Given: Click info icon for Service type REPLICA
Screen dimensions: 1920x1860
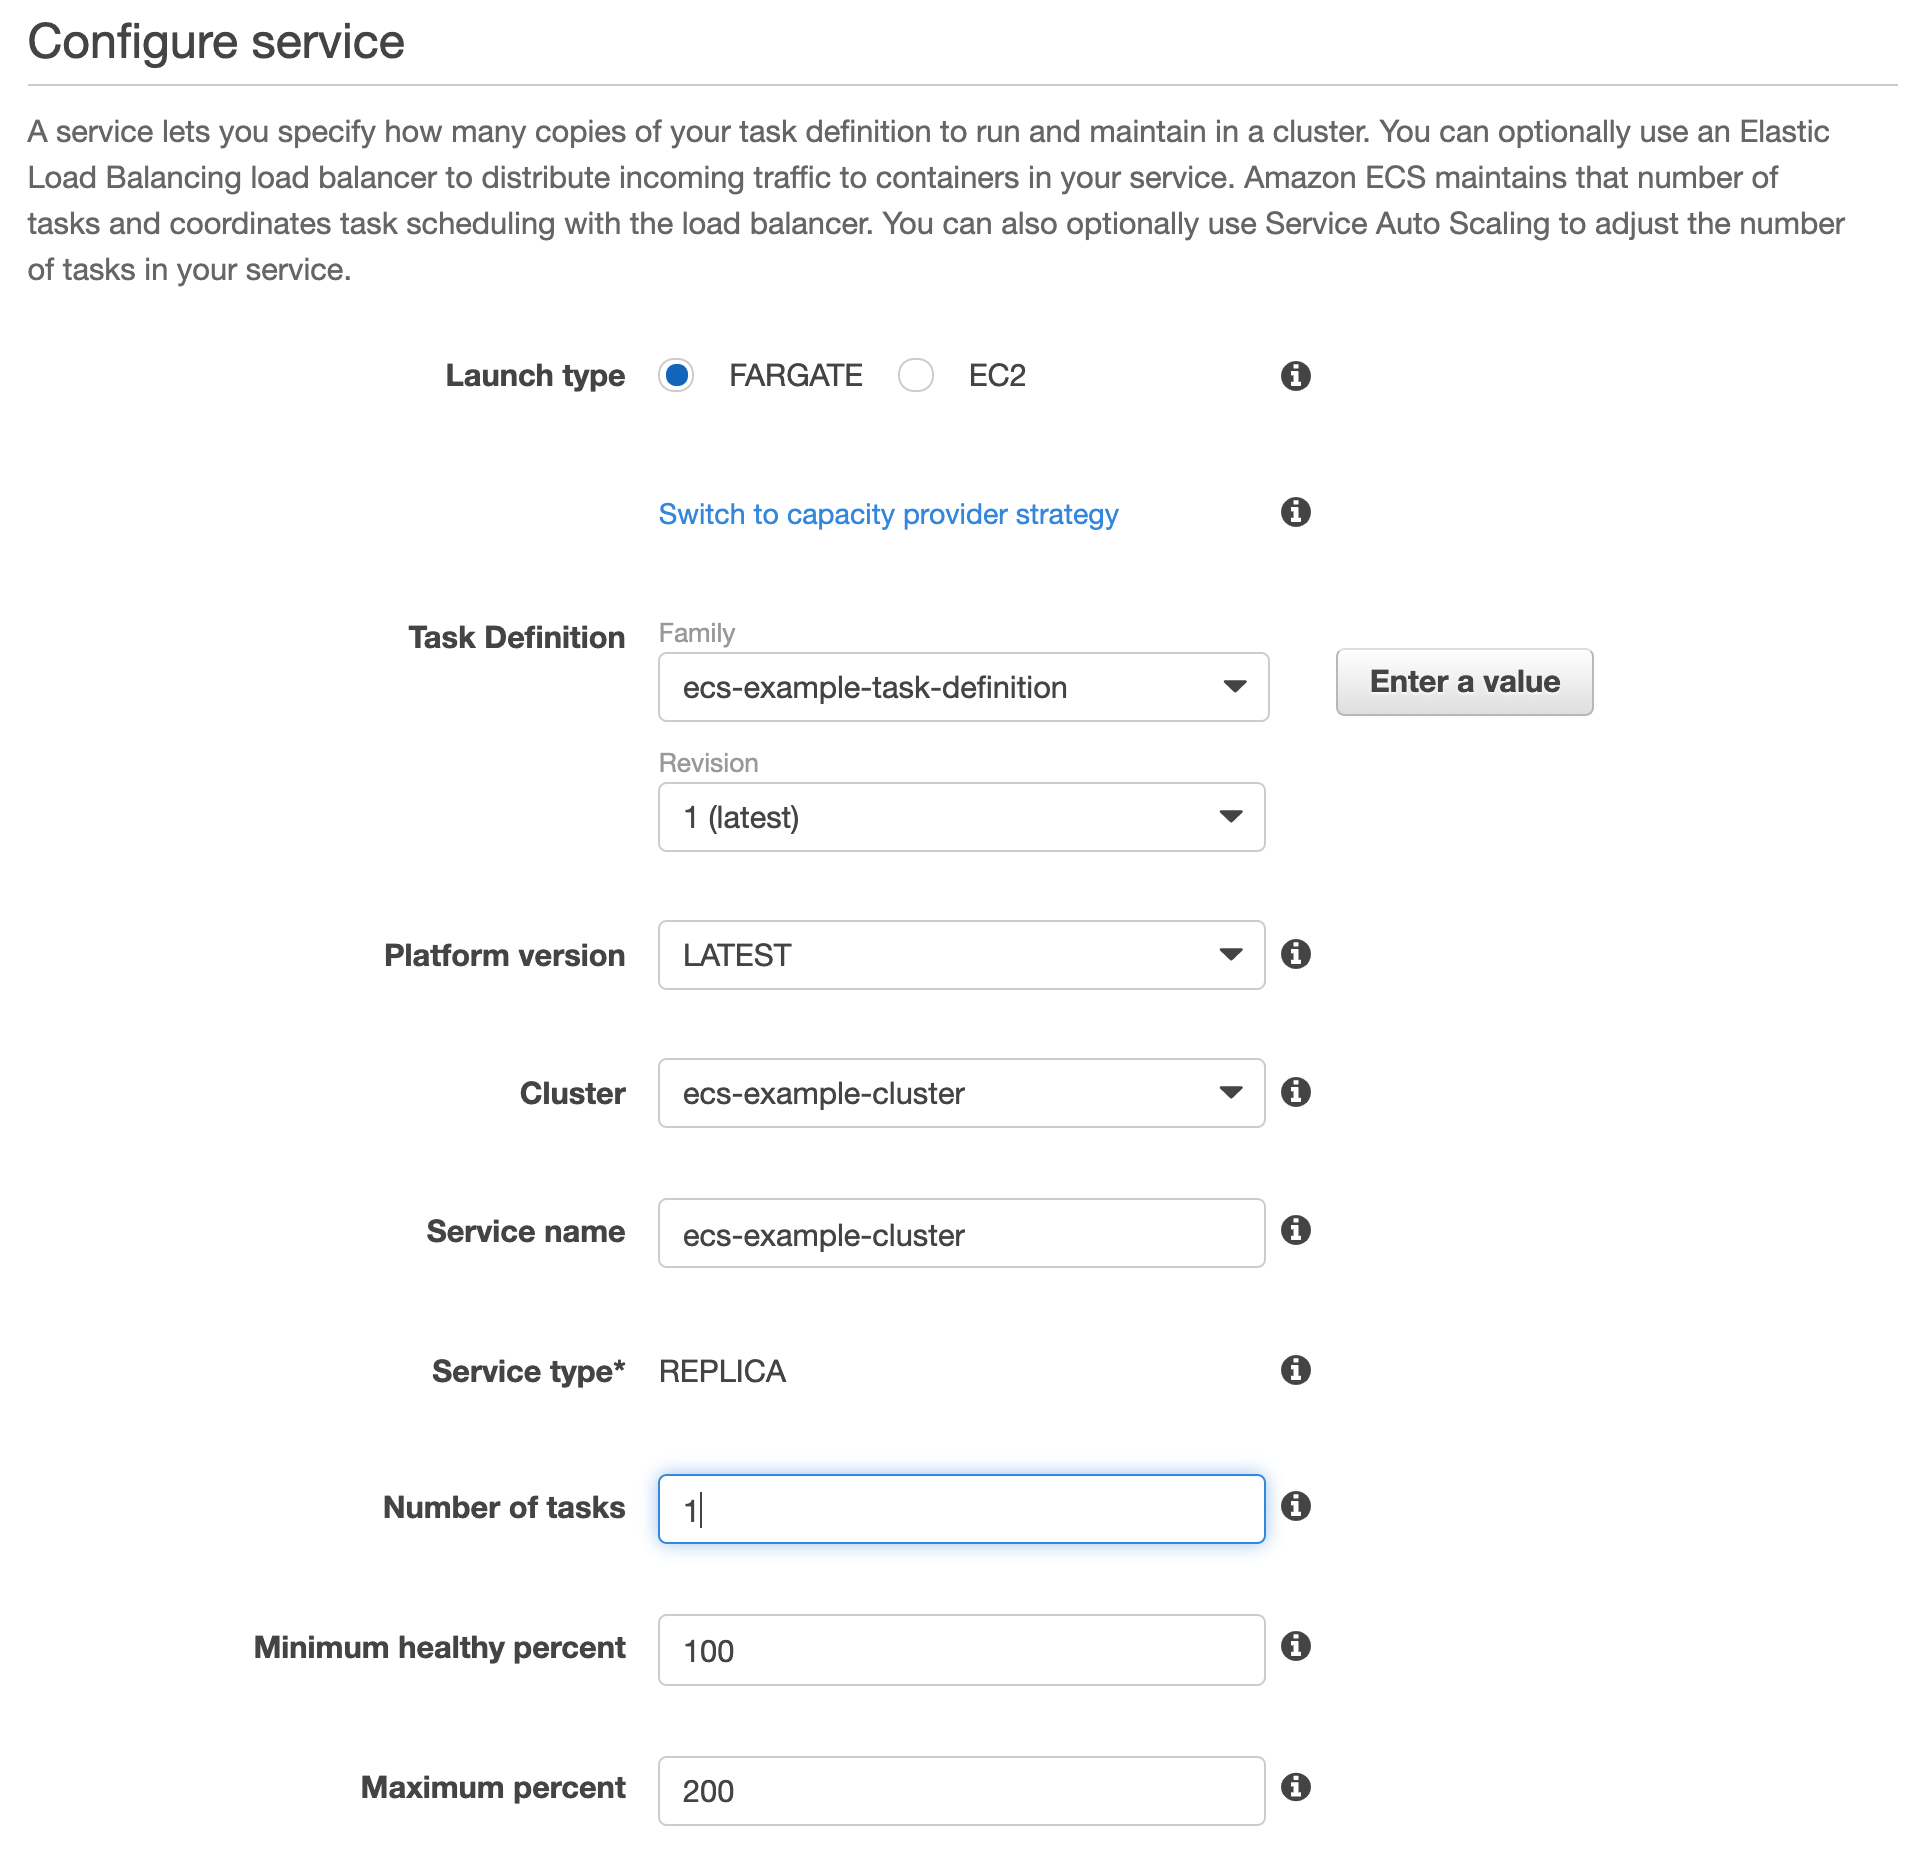Looking at the screenshot, I should [1295, 1370].
